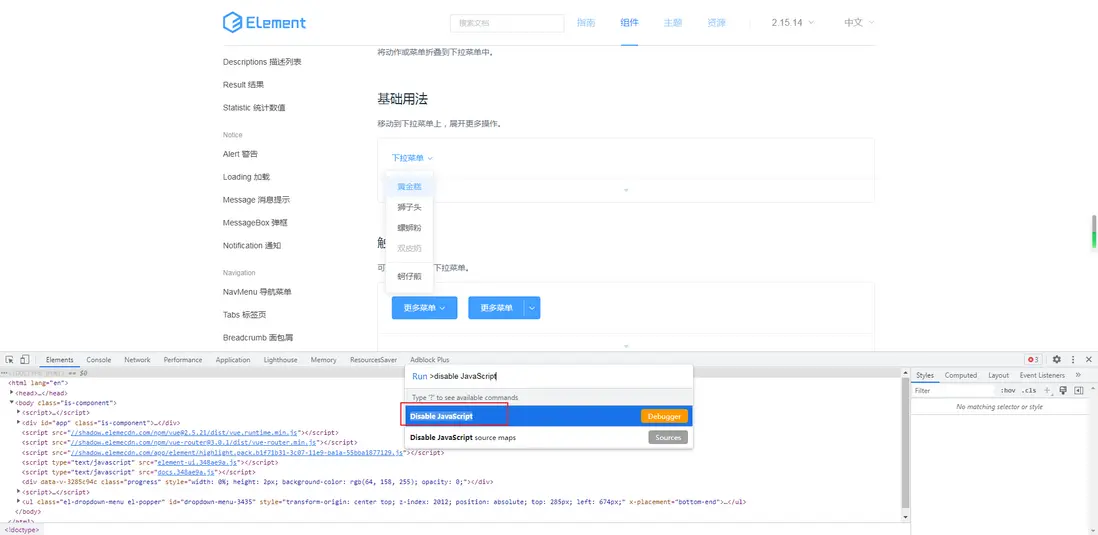Toggle the device toolbar icon
1098x535 pixels.
(25, 359)
